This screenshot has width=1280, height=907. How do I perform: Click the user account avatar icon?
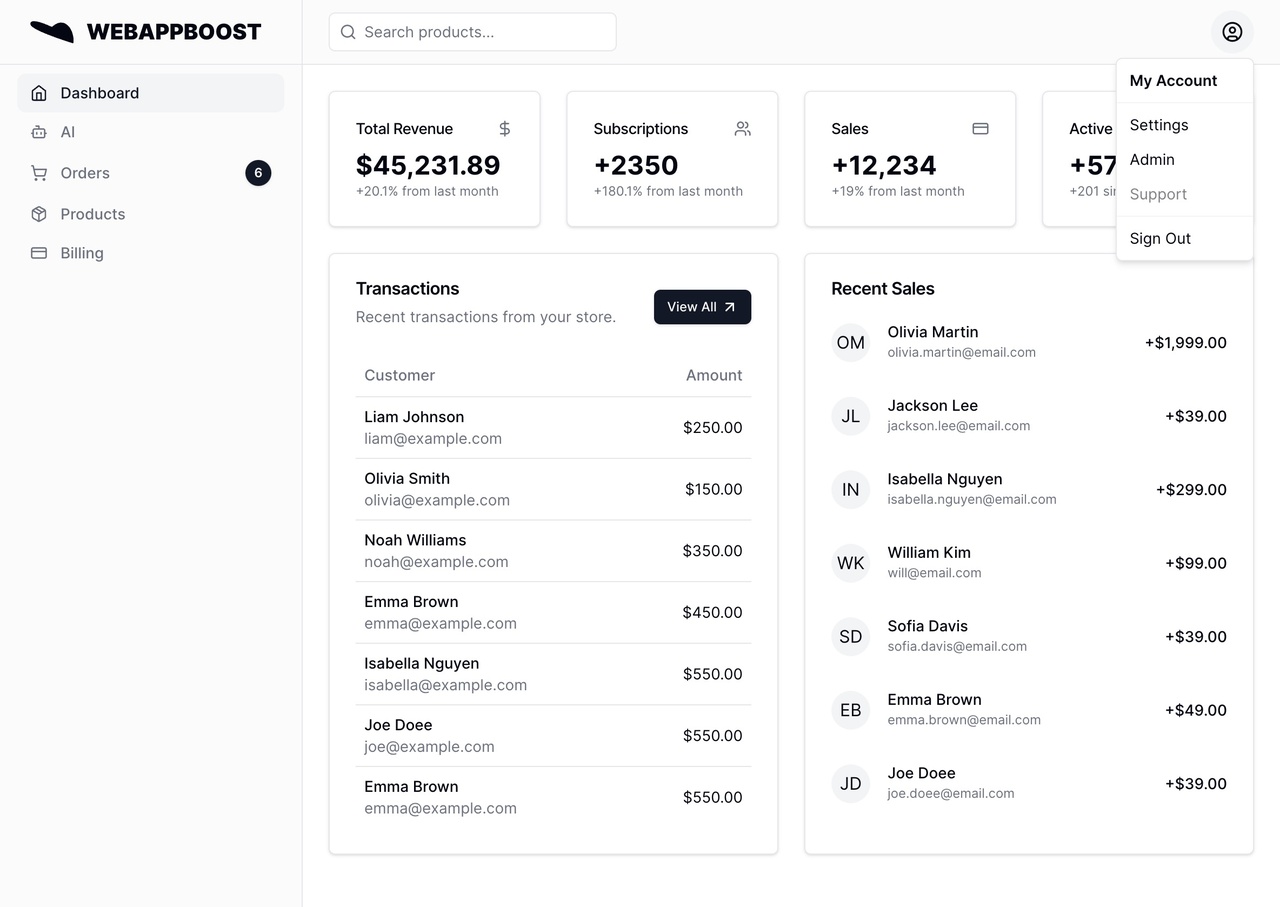(x=1231, y=31)
